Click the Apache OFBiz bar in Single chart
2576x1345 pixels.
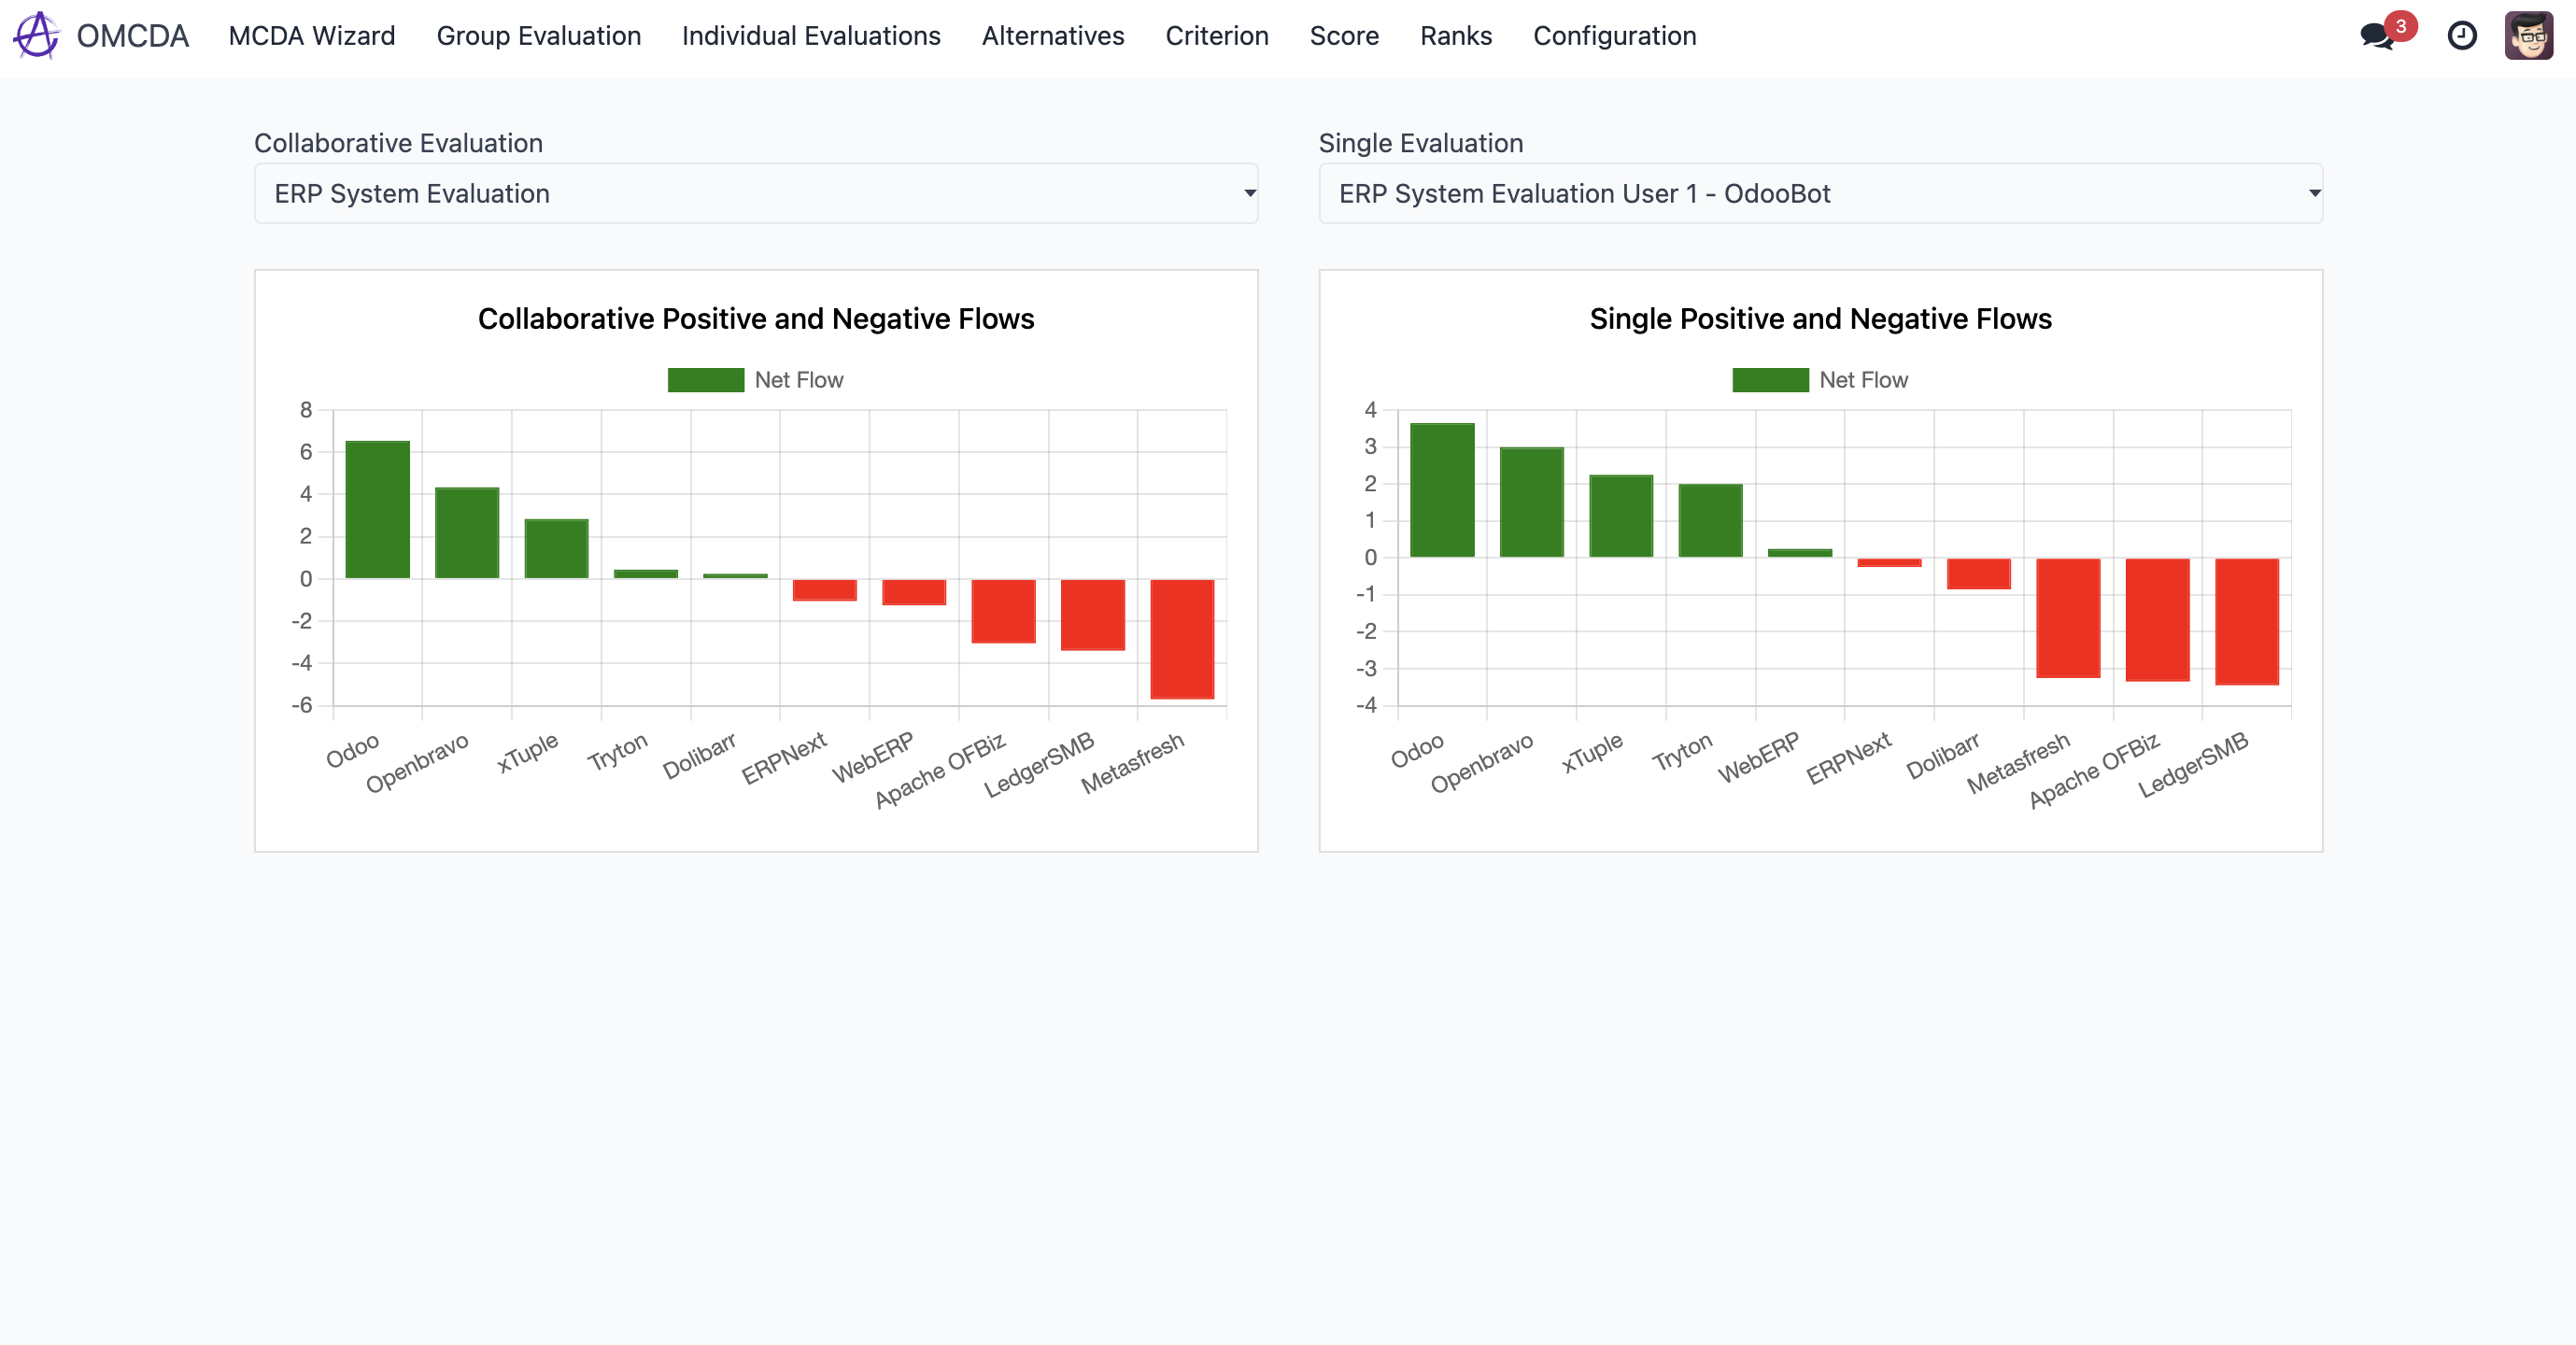coord(2157,620)
